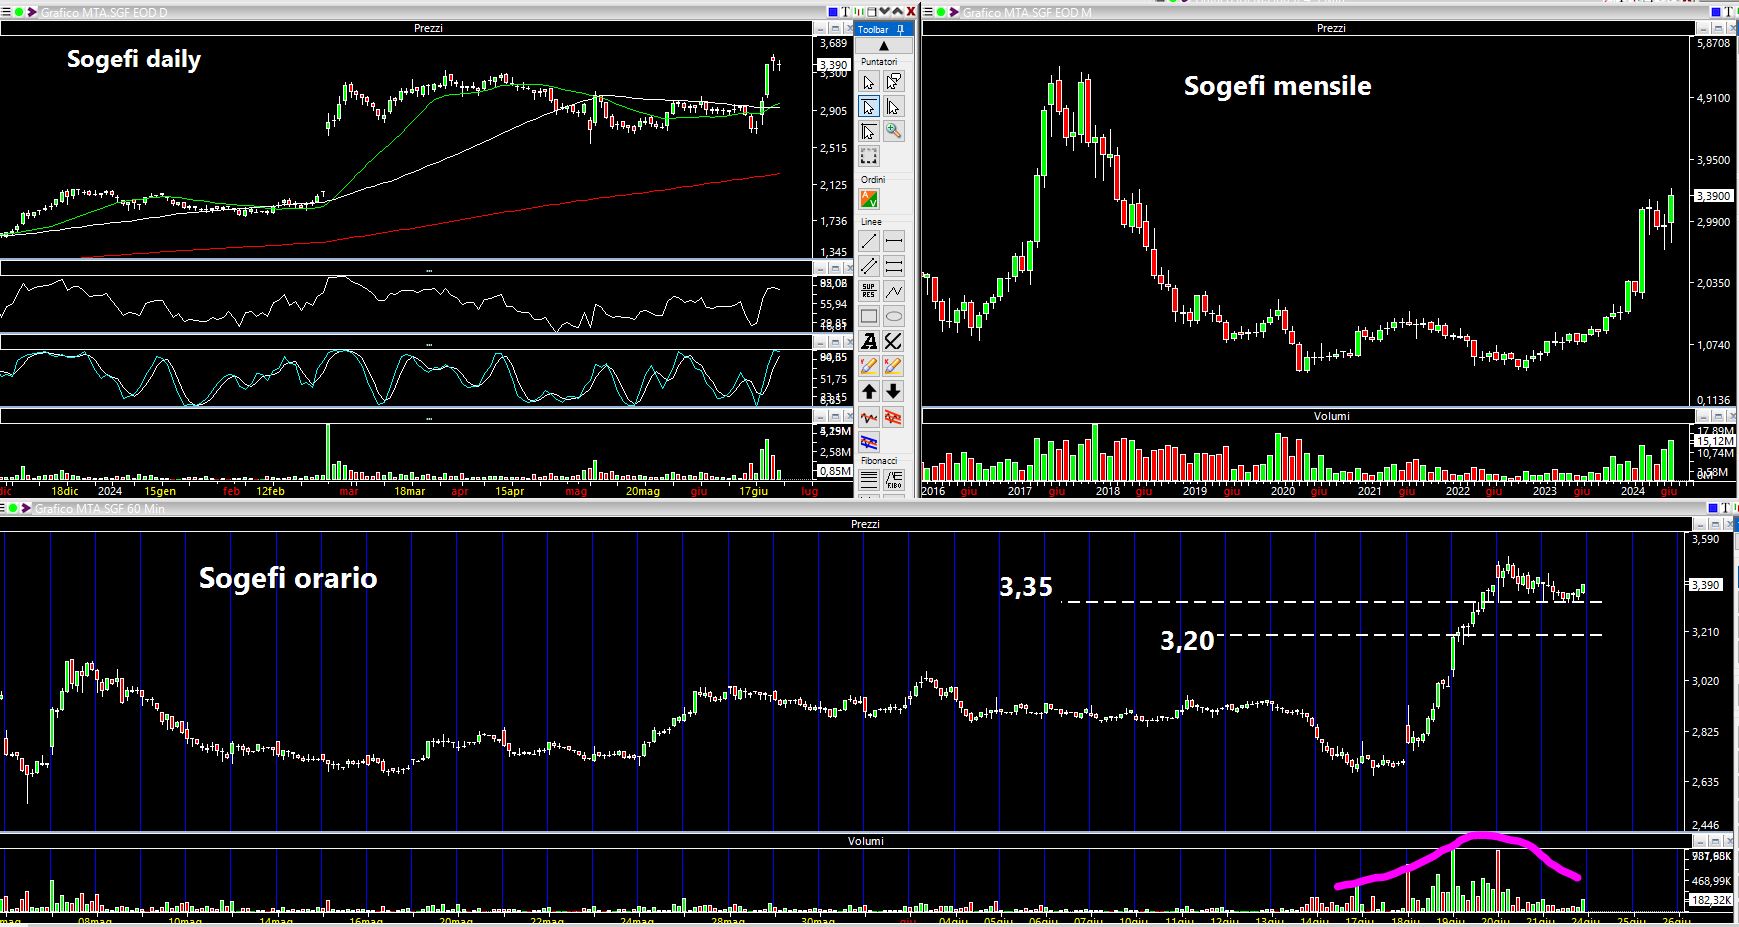The image size is (1739, 927).
Task: Select the diagonal trend line tool
Action: click(x=869, y=241)
